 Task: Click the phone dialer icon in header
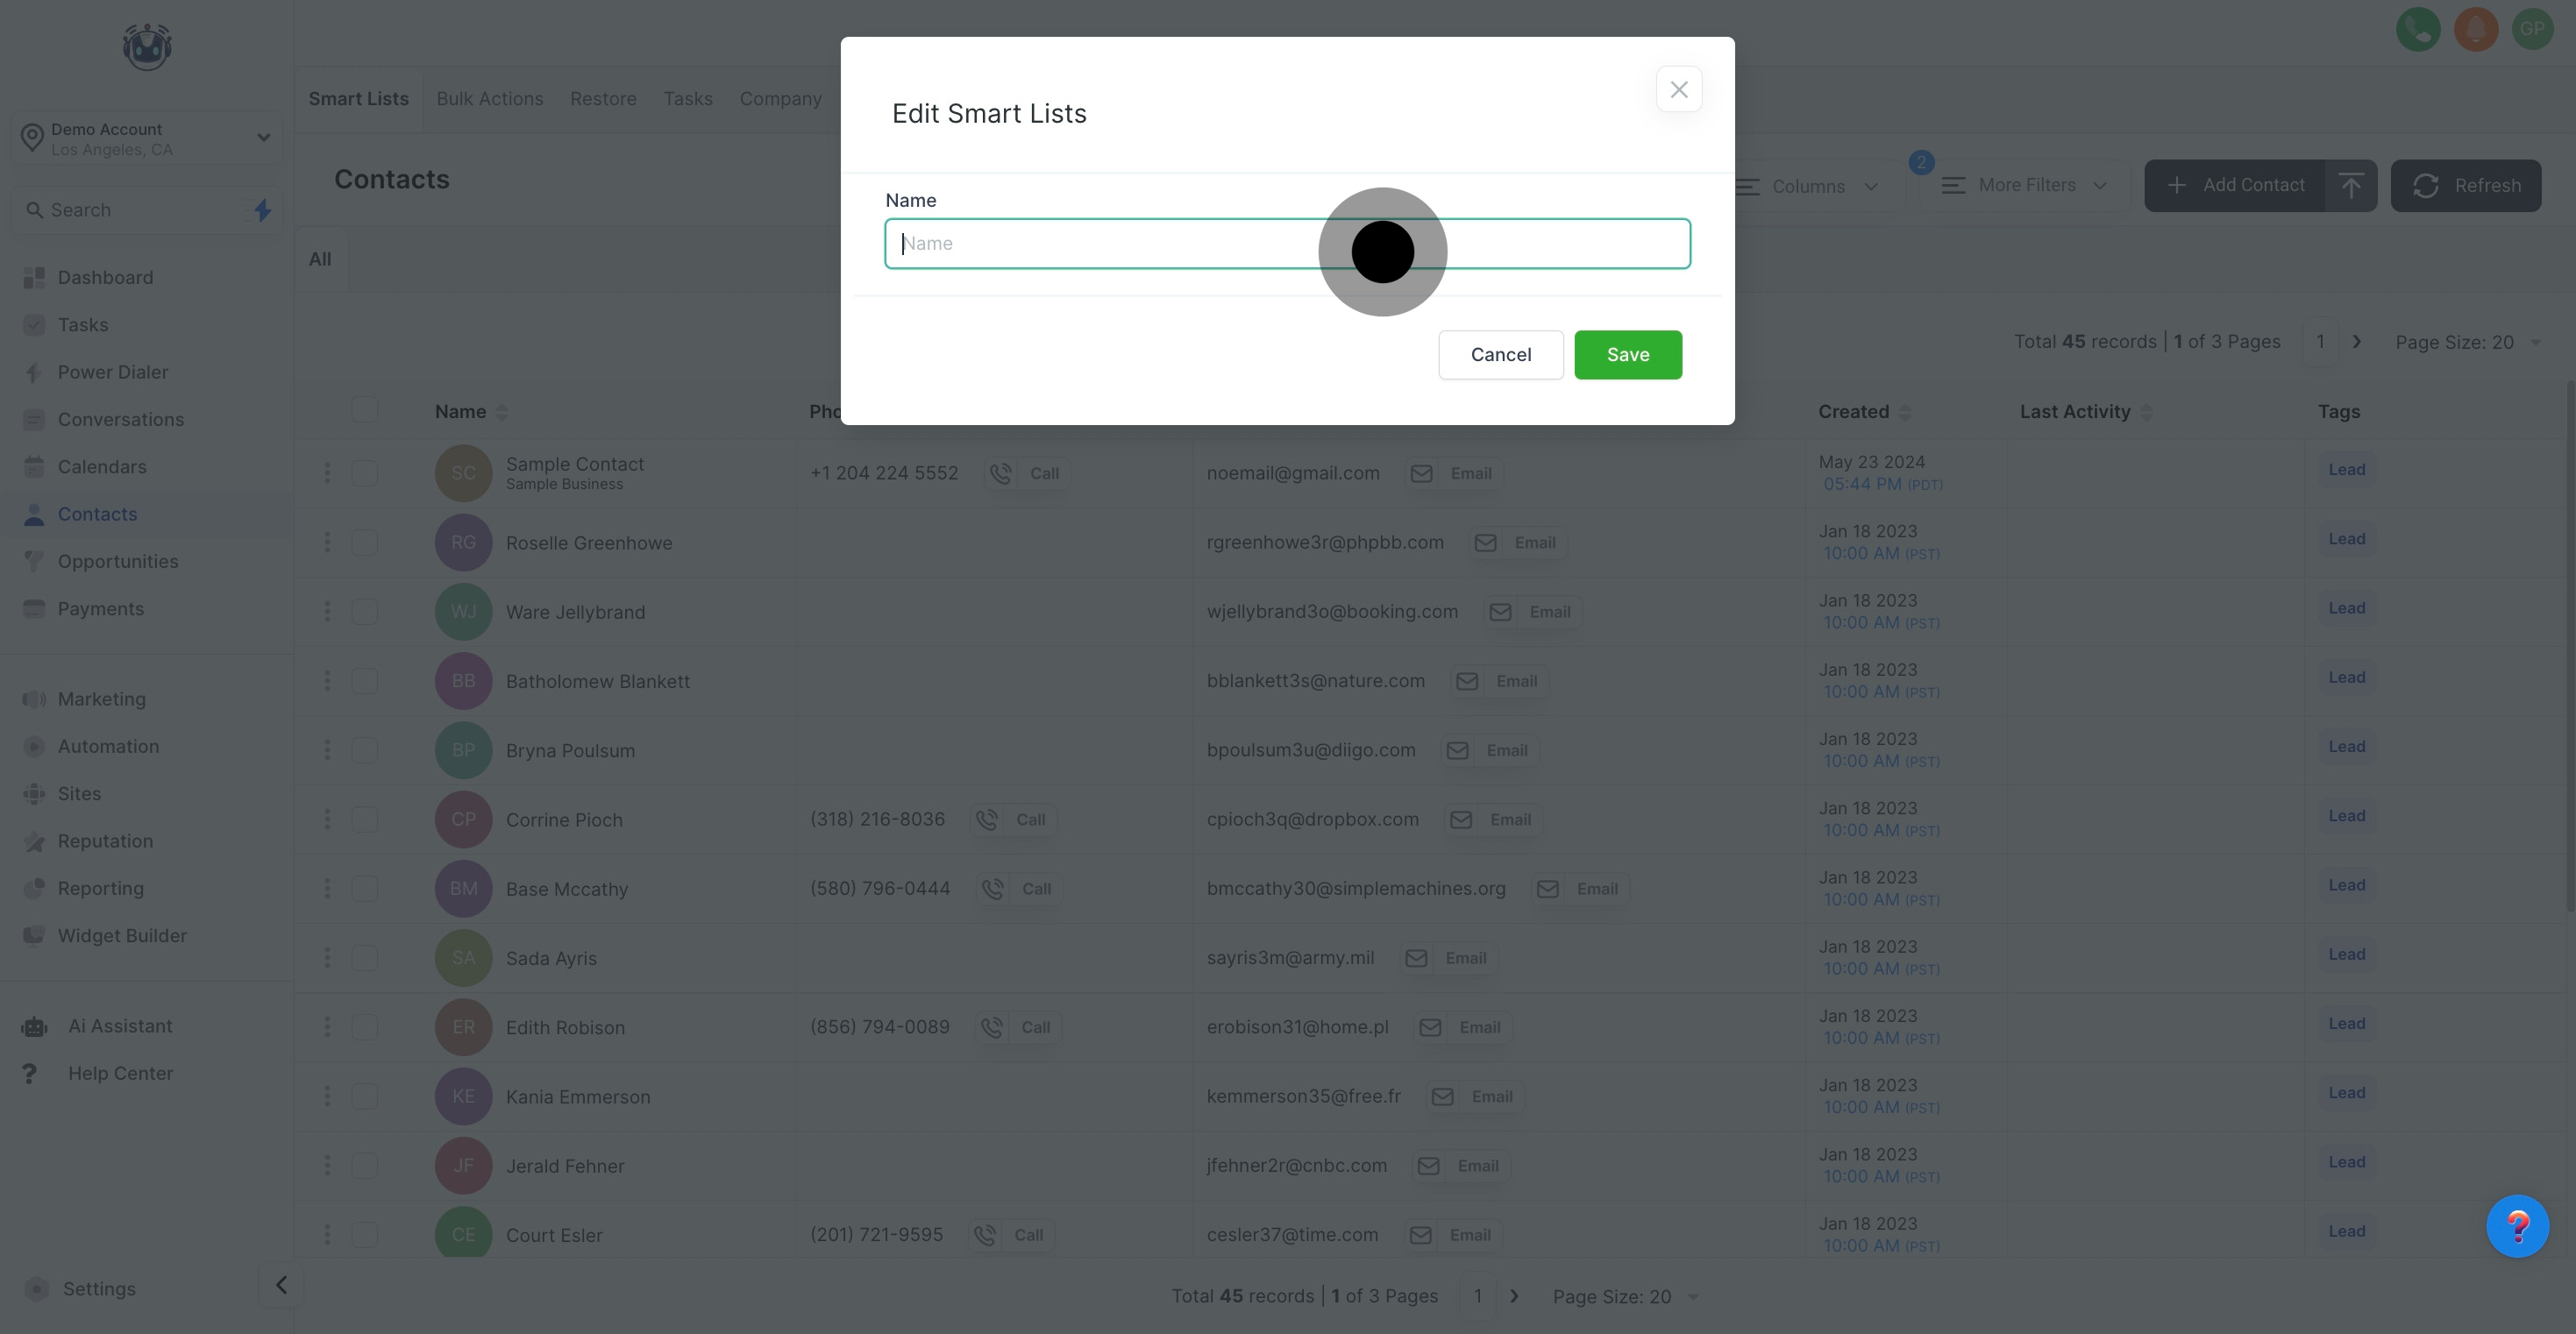tap(2417, 29)
